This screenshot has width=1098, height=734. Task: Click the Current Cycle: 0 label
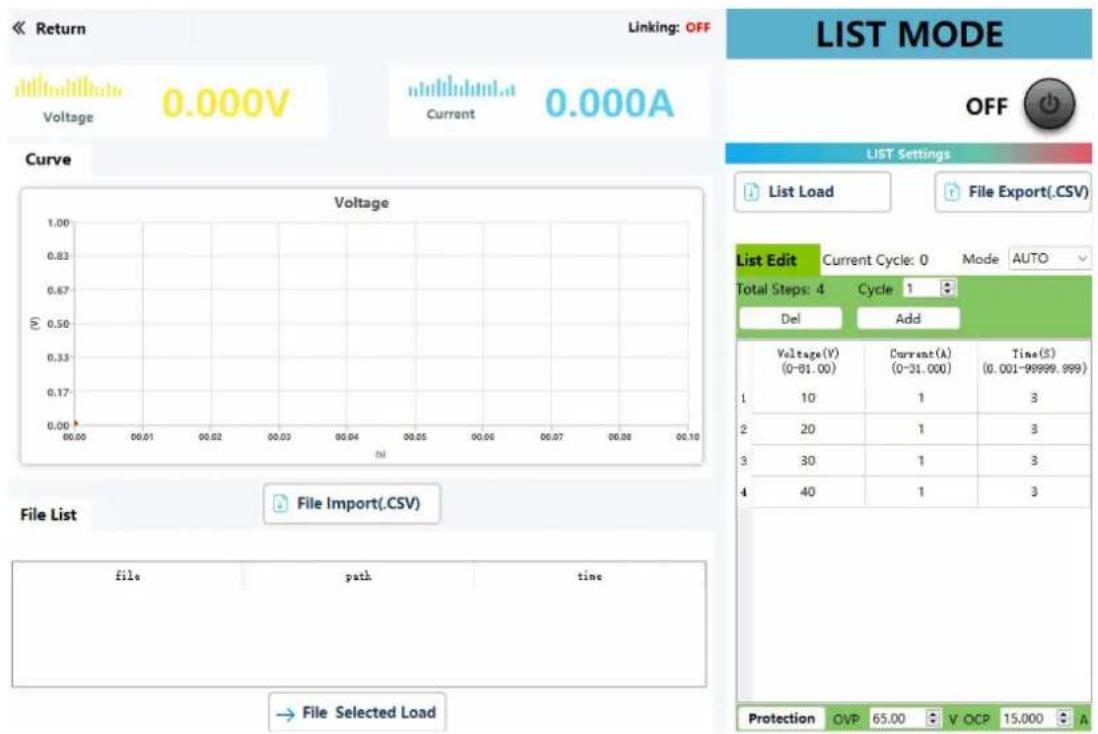875,260
